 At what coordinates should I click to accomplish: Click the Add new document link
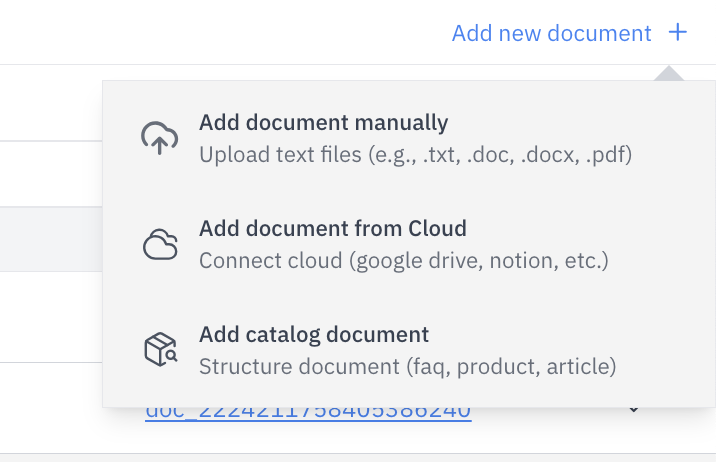551,33
